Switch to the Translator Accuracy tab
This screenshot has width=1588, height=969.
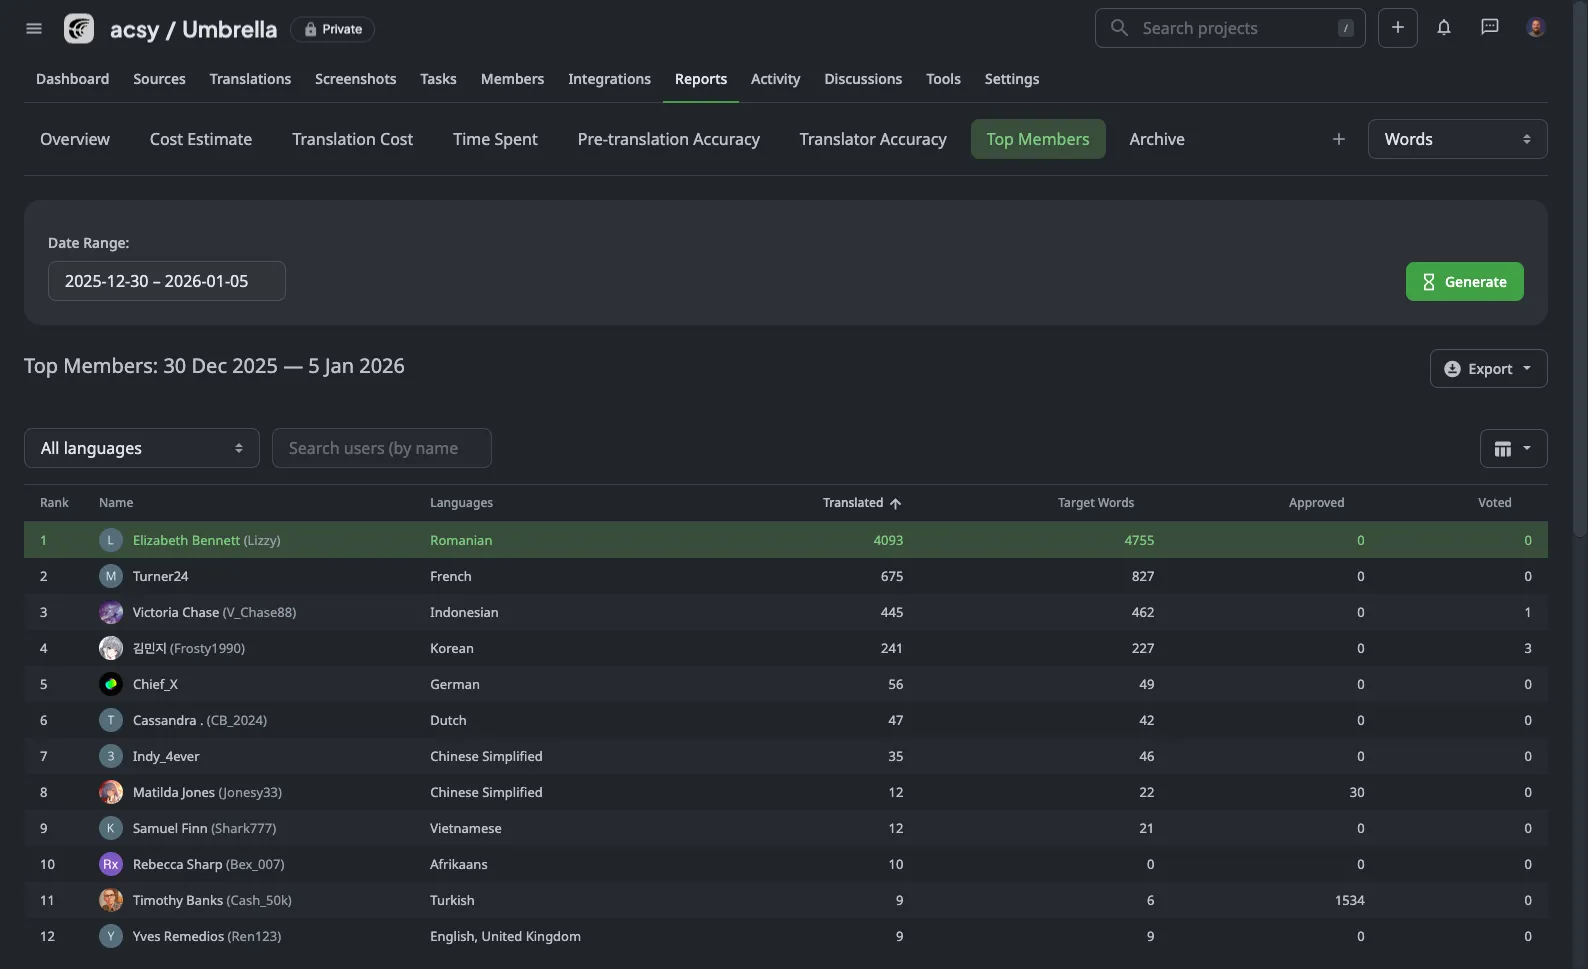tap(872, 139)
